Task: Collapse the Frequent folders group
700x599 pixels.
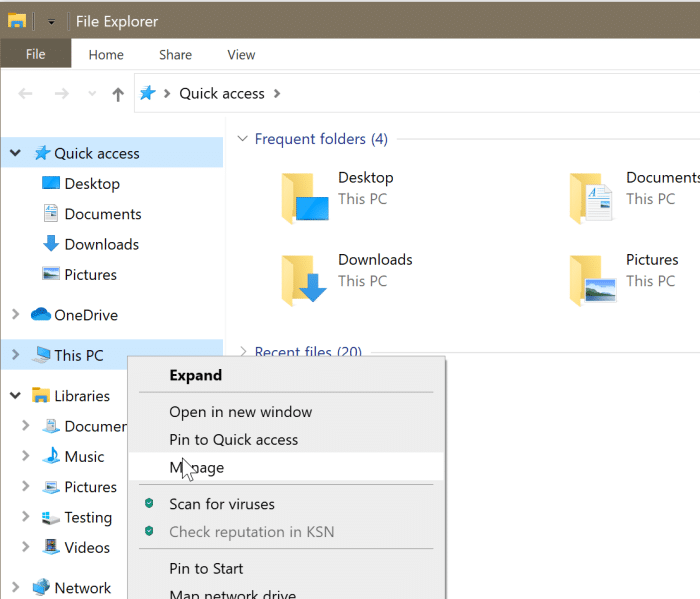Action: click(x=242, y=138)
